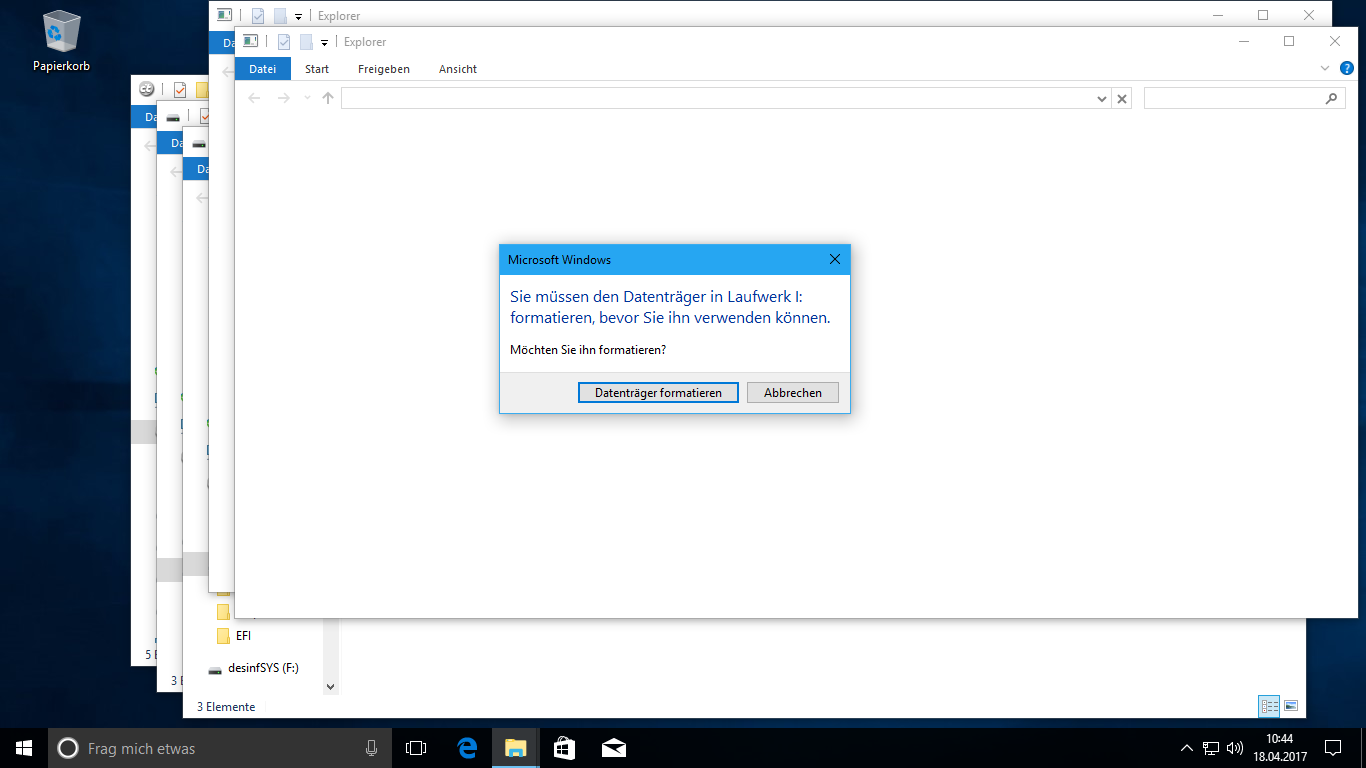Click Properties icon in second Explorer title bar

pos(258,16)
